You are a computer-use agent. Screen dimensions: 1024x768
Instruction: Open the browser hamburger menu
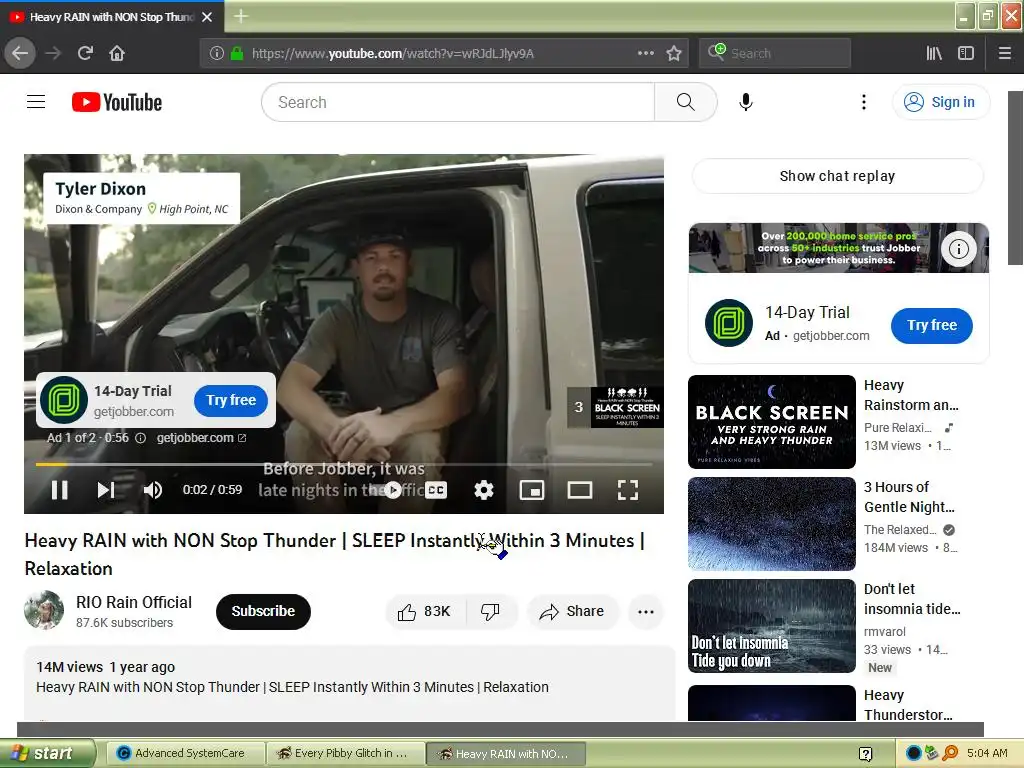(1004, 53)
